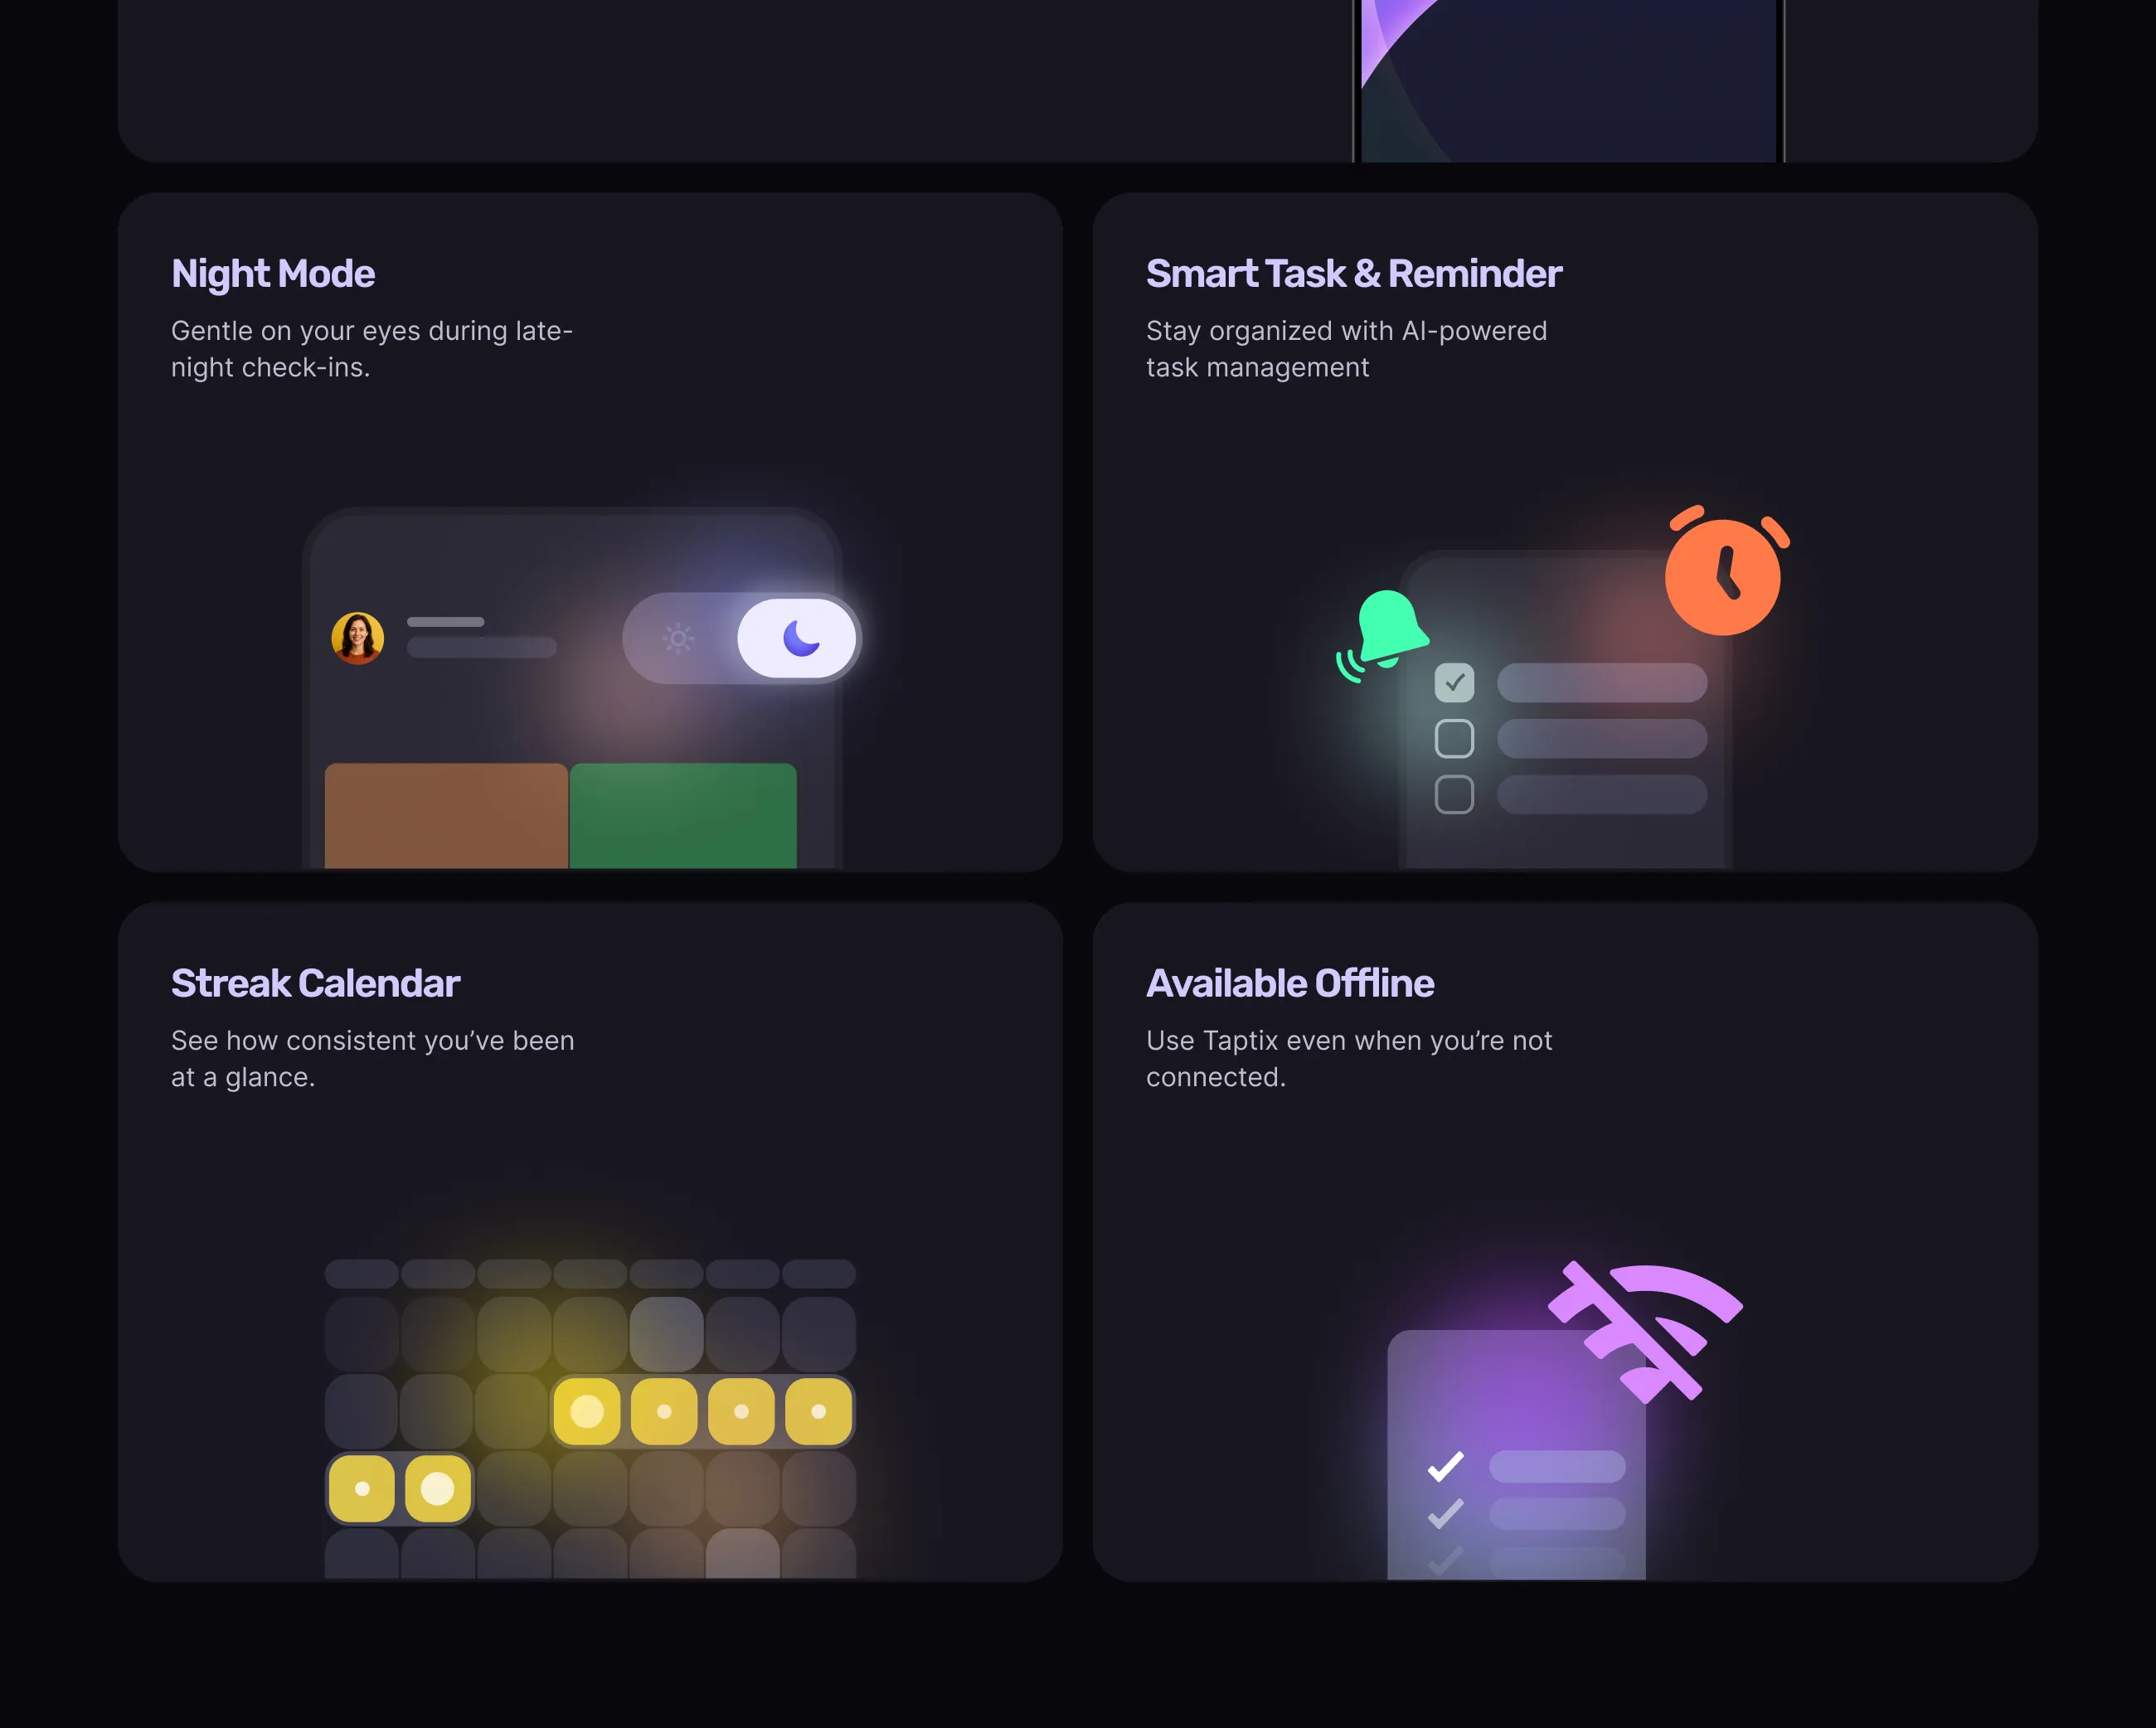
Task: Click the dim sun icon on toggle
Action: pos(678,638)
